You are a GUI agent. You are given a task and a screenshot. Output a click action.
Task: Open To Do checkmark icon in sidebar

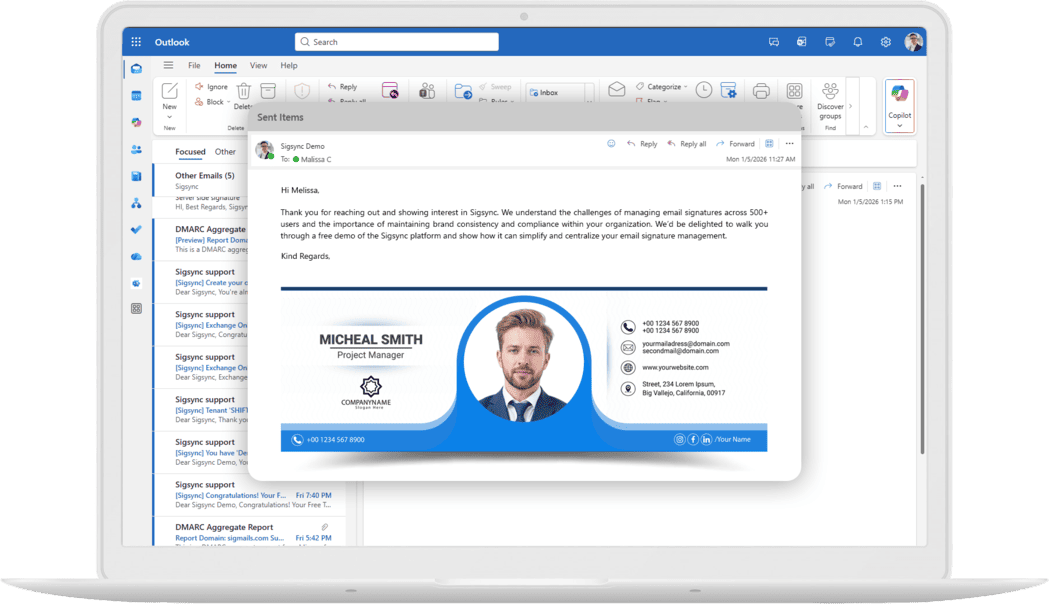tap(136, 229)
